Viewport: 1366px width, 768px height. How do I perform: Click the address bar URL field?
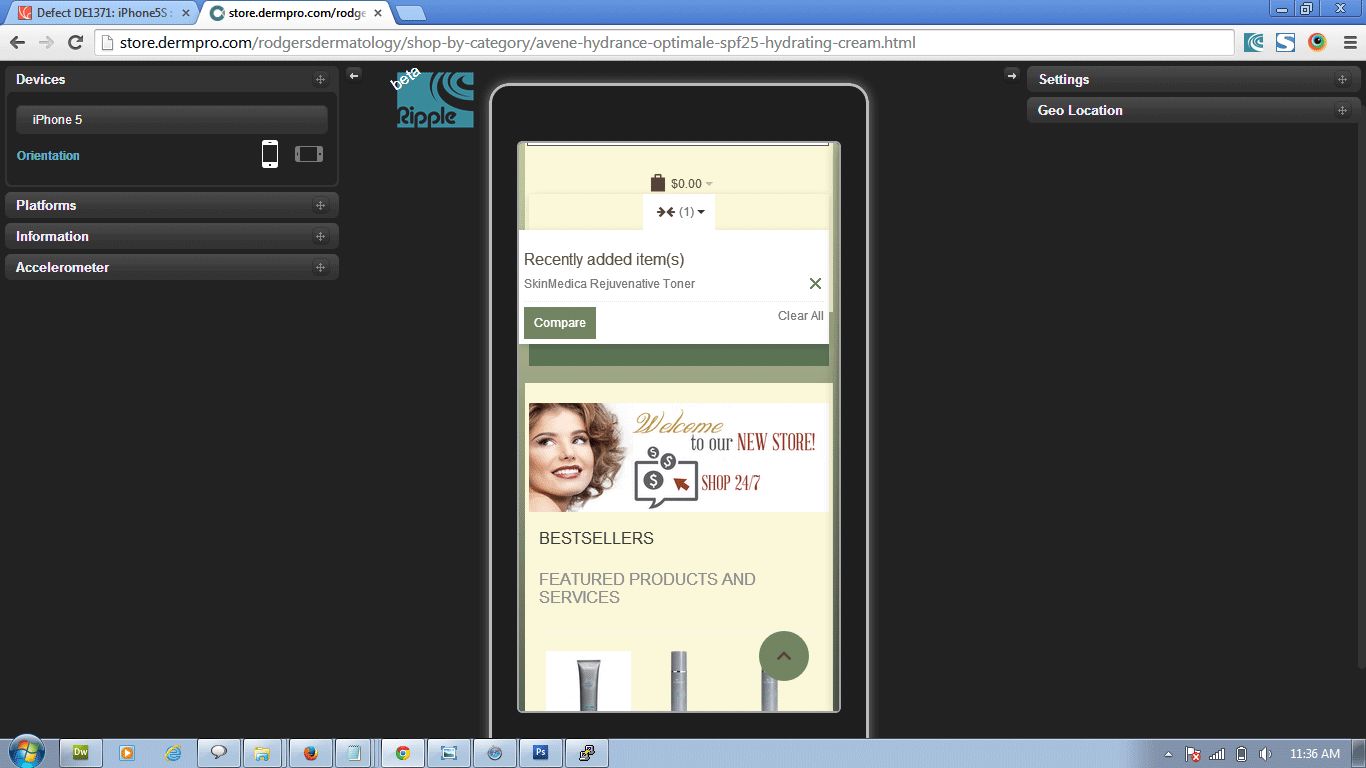tap(665, 42)
